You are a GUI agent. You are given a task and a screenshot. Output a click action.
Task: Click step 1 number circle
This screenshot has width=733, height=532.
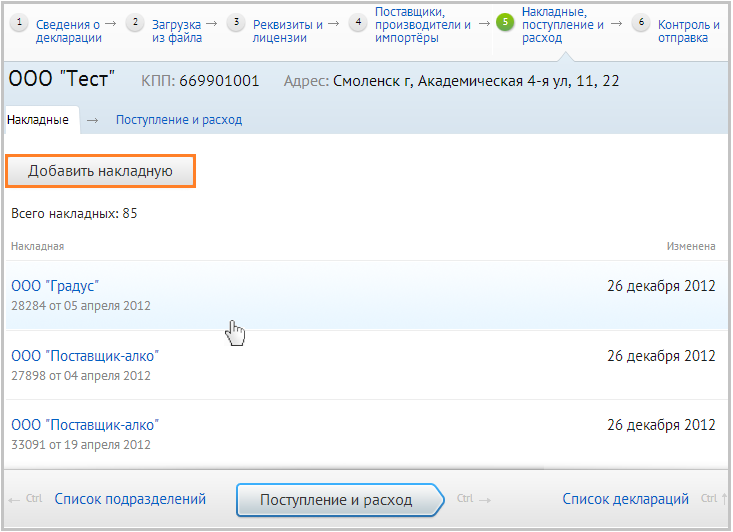(x=19, y=22)
